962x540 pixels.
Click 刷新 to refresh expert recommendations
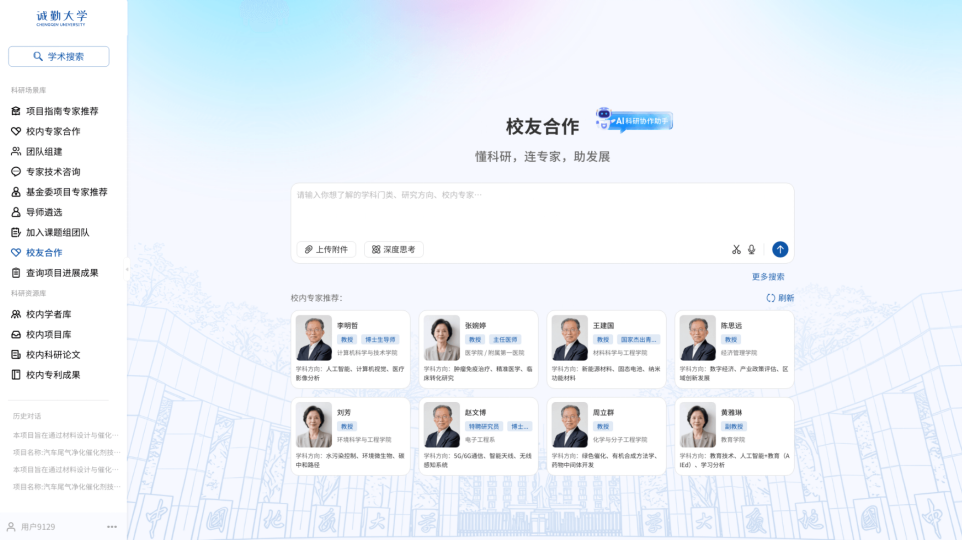tap(780, 298)
